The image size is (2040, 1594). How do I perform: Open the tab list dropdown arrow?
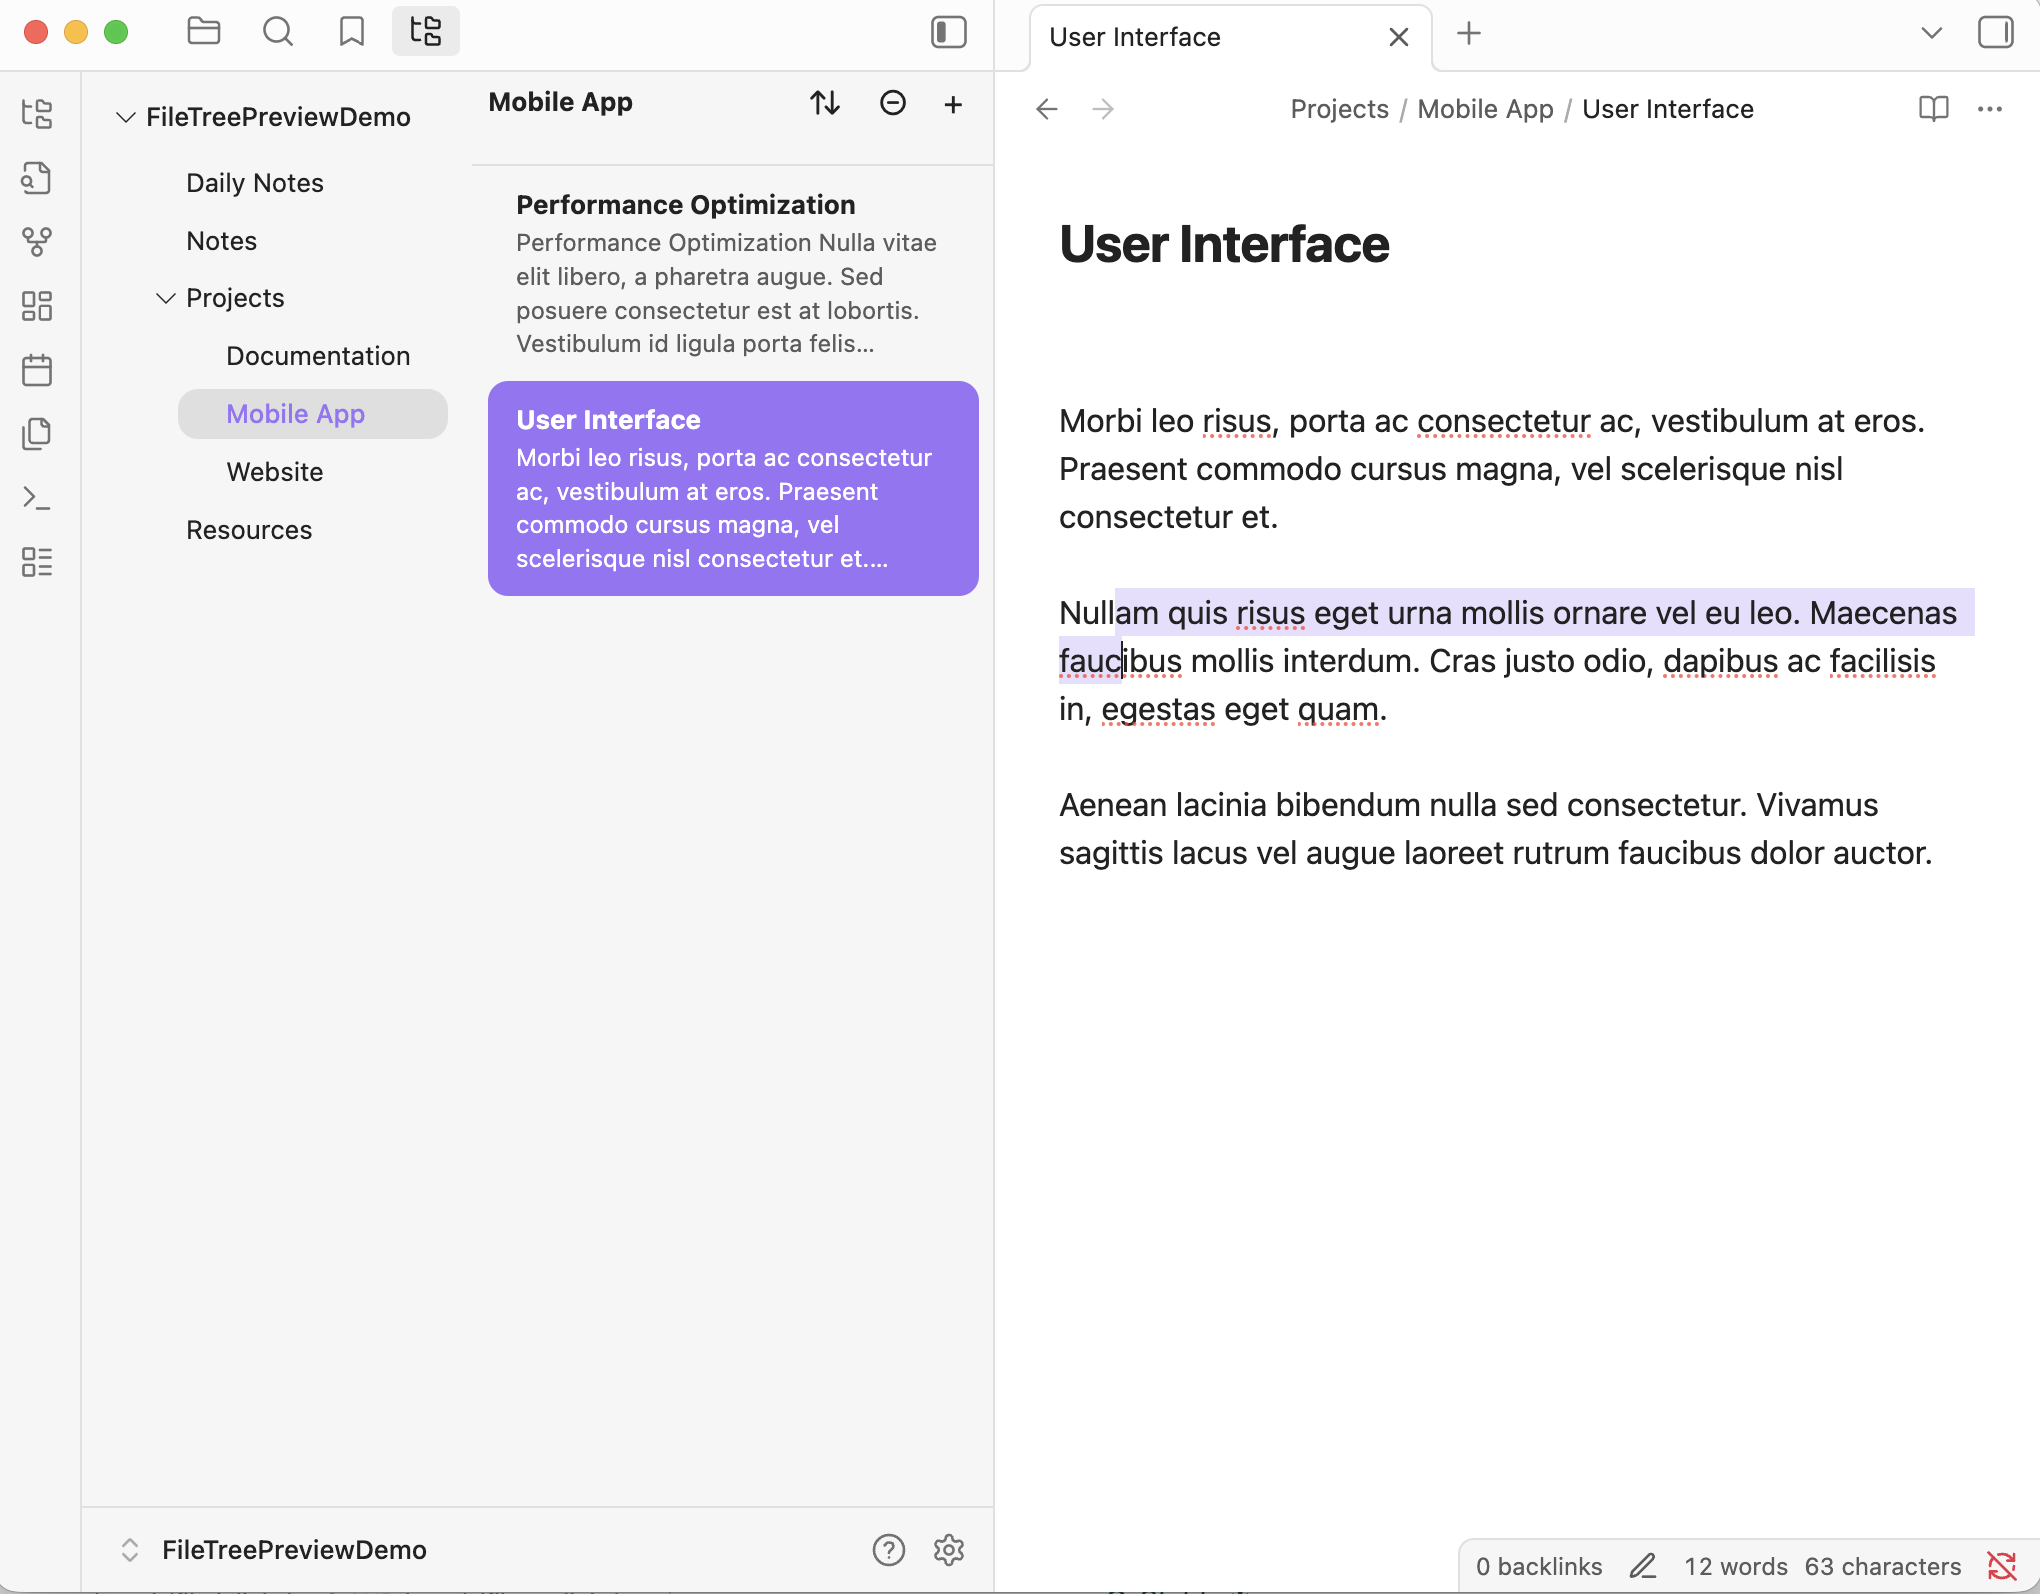click(x=1931, y=32)
